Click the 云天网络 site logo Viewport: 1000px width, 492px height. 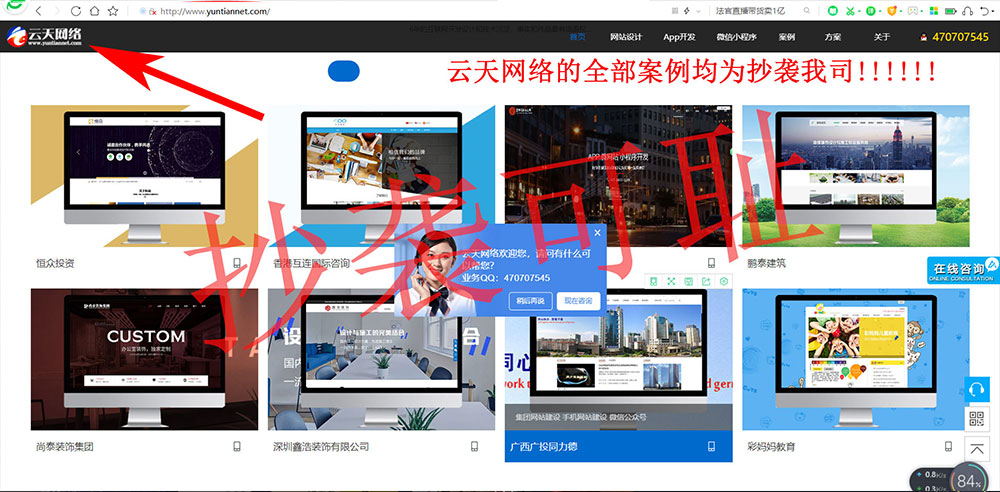click(x=45, y=36)
